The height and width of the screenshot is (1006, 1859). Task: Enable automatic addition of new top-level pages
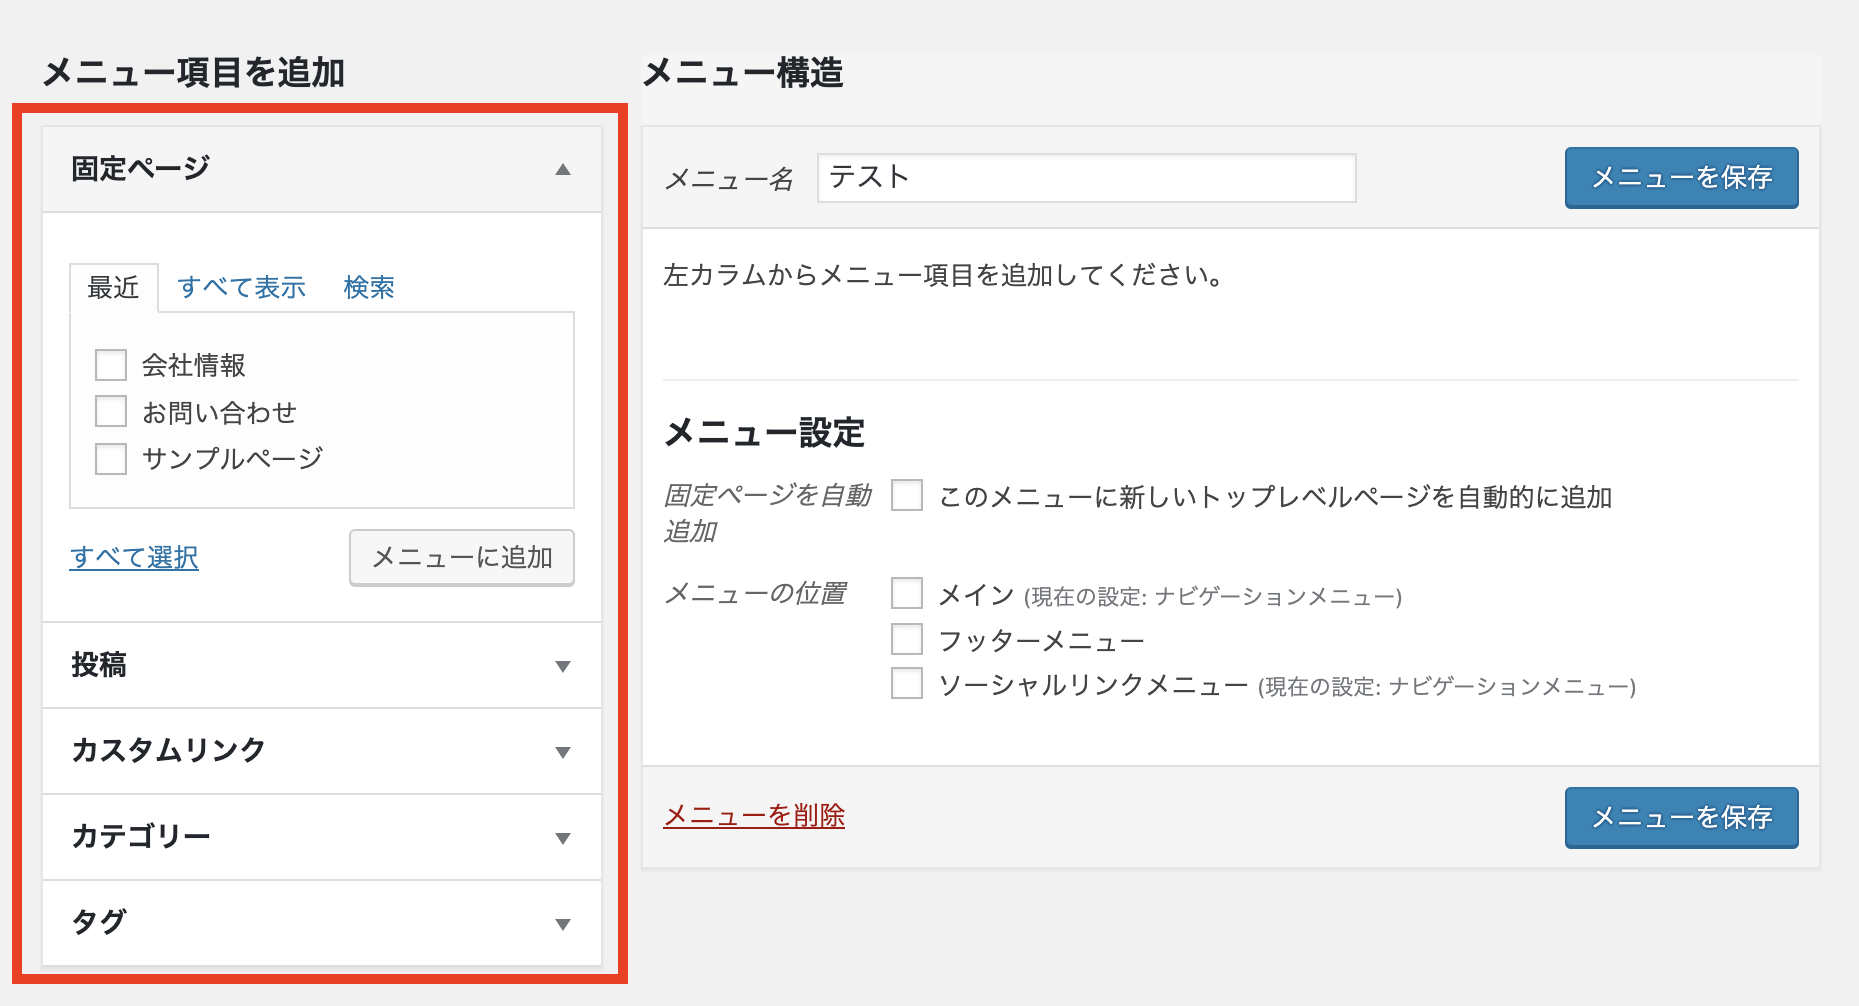pyautogui.click(x=907, y=495)
